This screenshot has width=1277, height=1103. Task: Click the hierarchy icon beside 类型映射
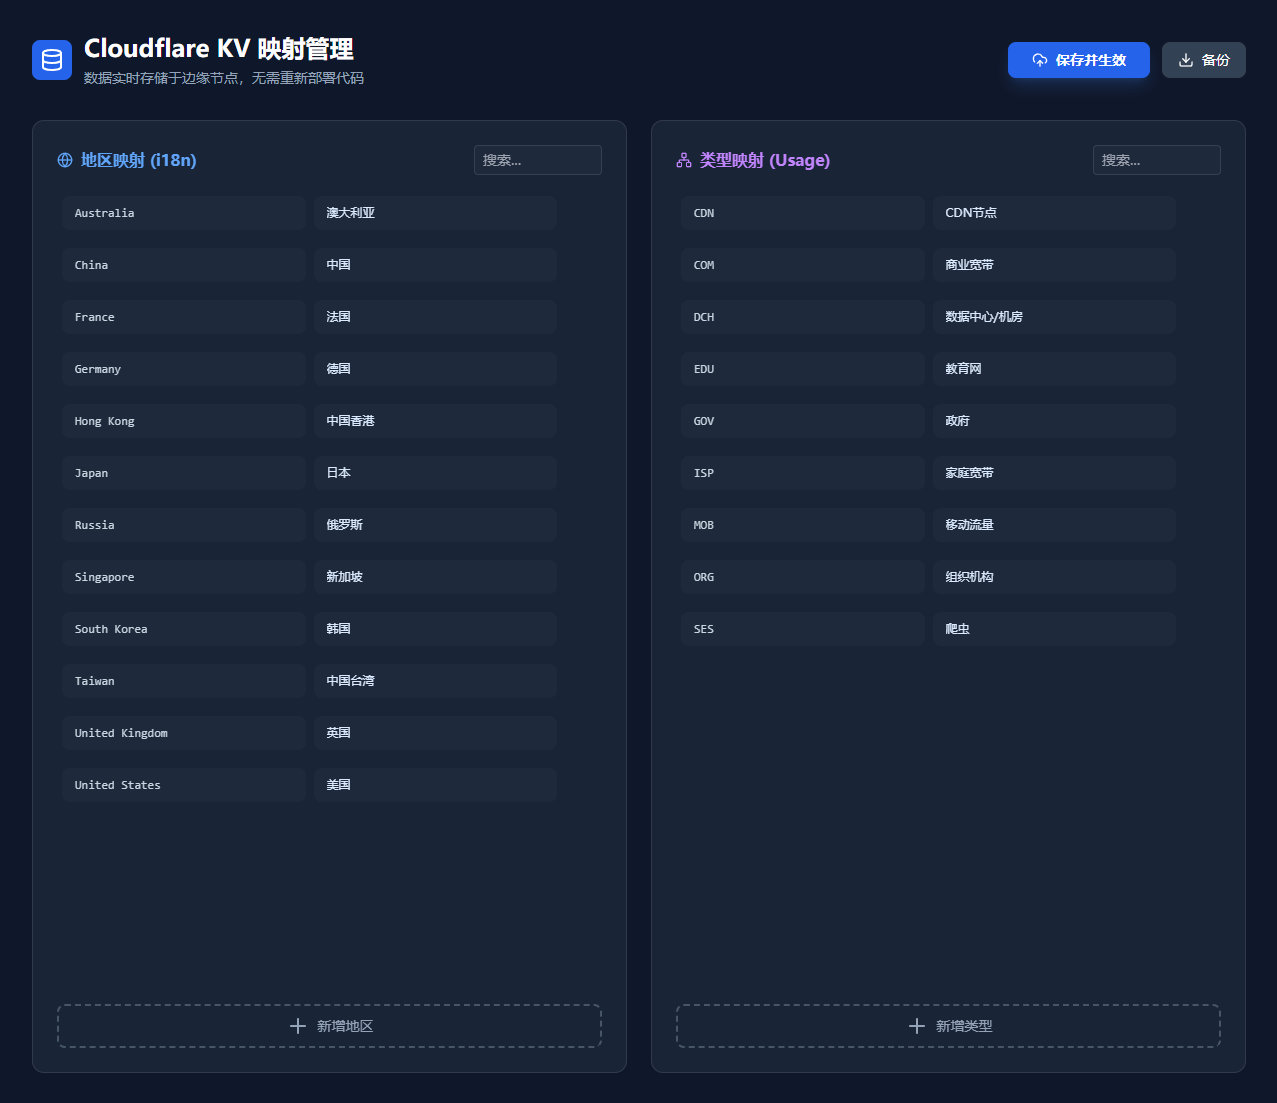tap(684, 160)
